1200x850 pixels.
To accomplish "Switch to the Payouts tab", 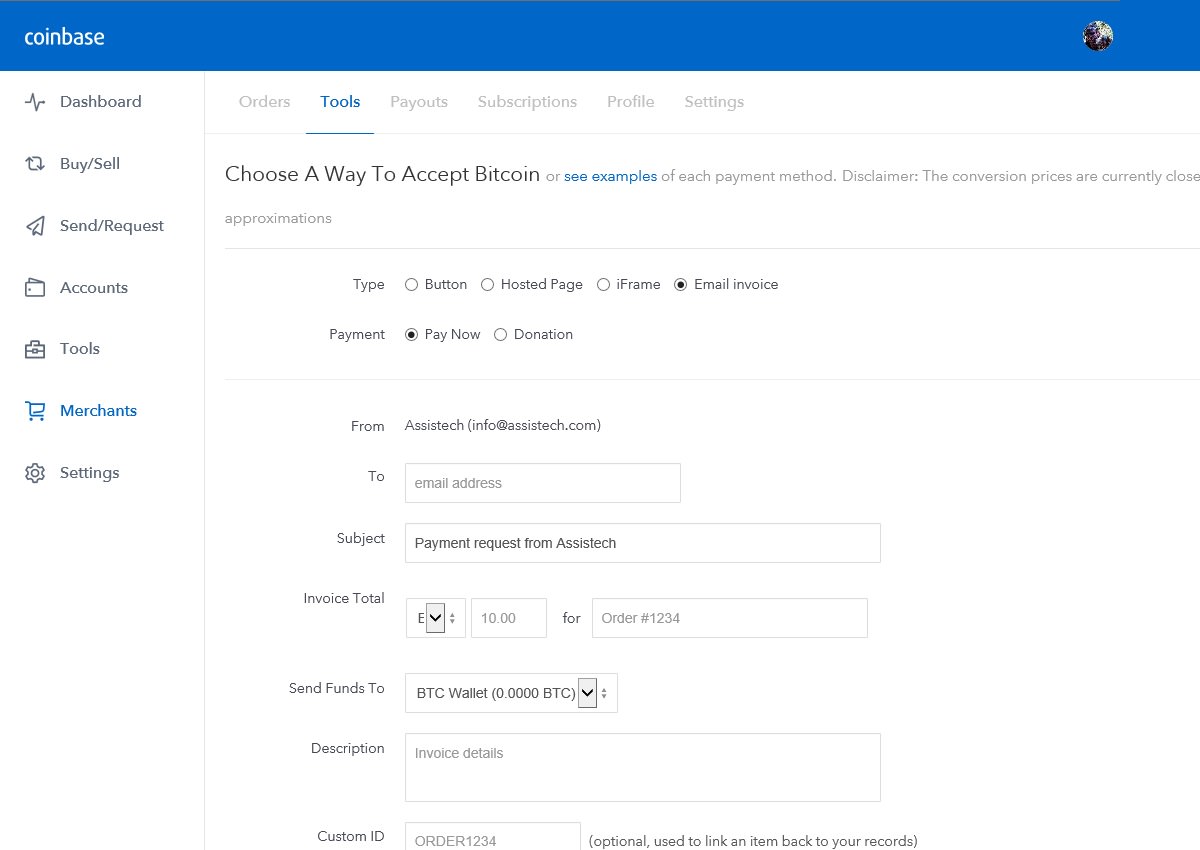I will click(x=419, y=102).
